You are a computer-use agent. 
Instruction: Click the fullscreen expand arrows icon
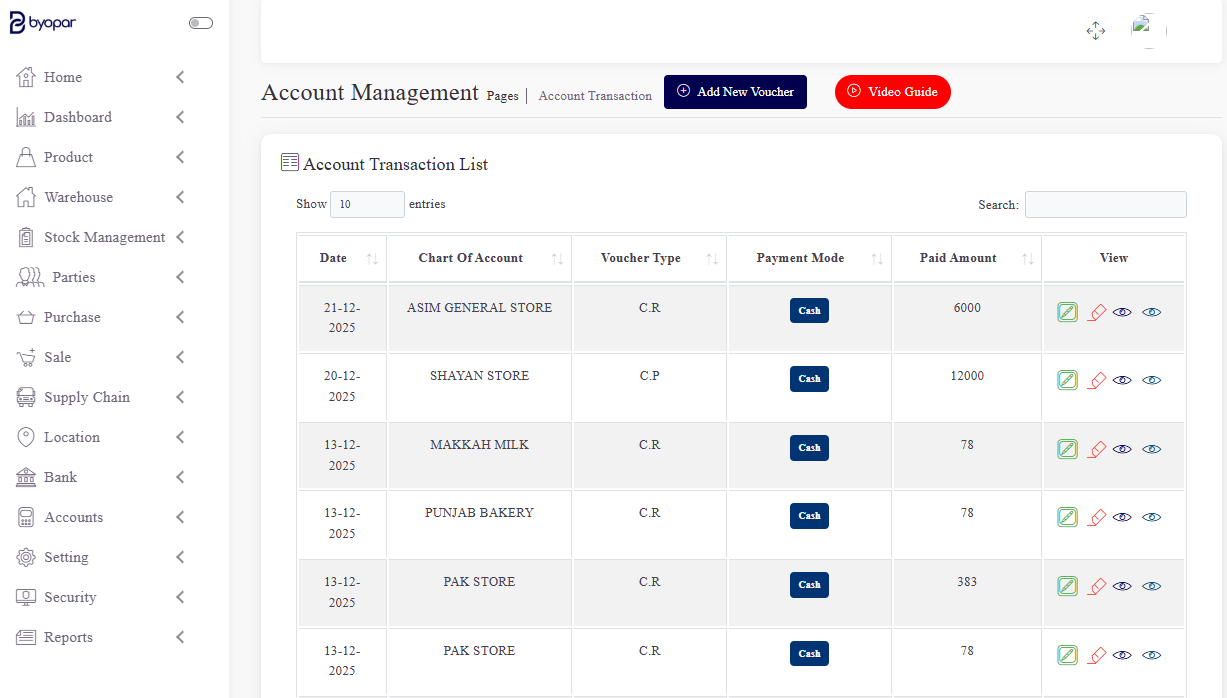pyautogui.click(x=1095, y=31)
